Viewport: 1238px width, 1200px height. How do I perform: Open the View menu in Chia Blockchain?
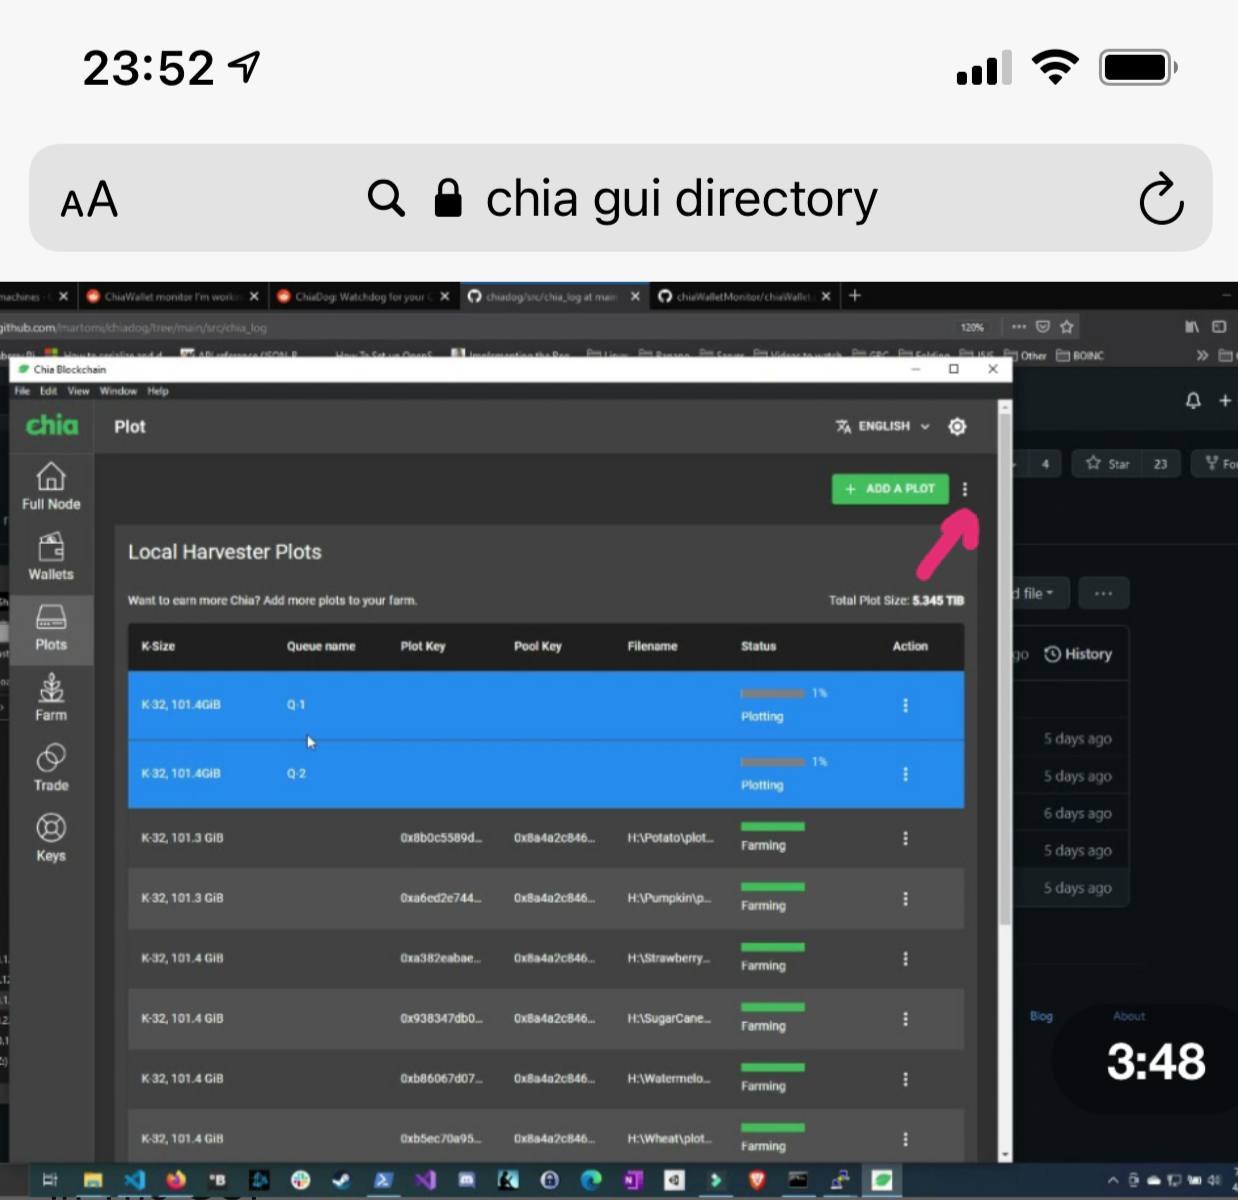[x=78, y=391]
